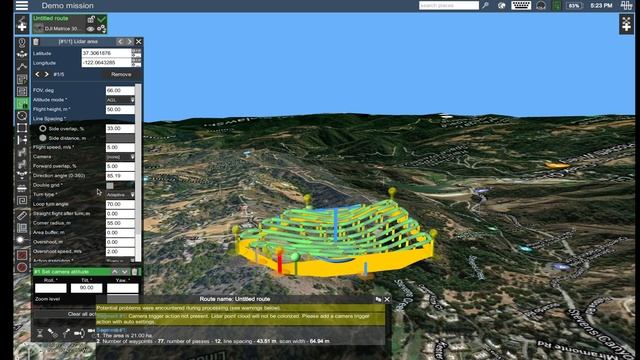Open the main hamburger menu
The height and width of the screenshot is (360, 640).
(22, 5)
